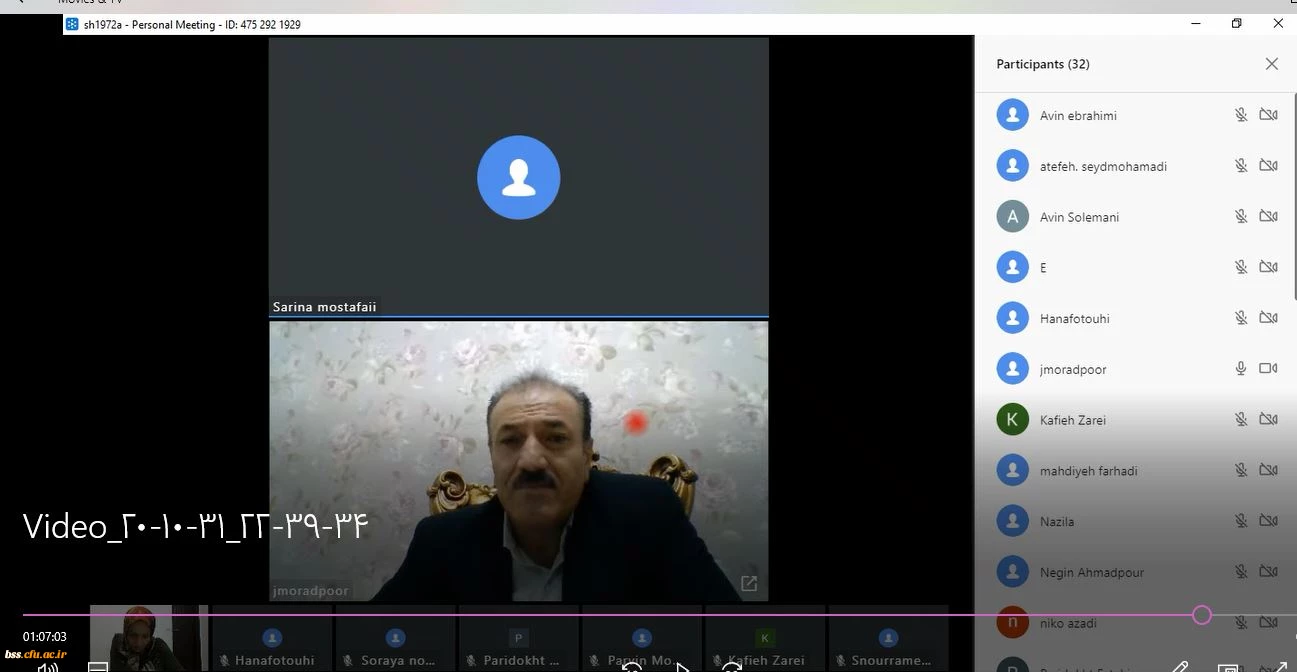This screenshot has height=672, width=1297.
Task: Click jmoradpoor's camera icon in participant list
Action: 1268,369
